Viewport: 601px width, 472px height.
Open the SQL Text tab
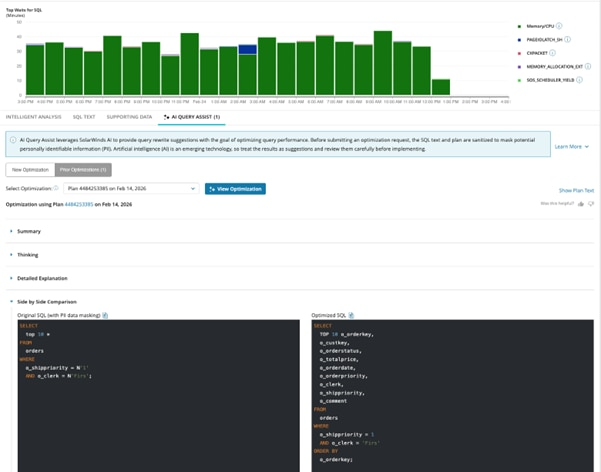click(83, 117)
